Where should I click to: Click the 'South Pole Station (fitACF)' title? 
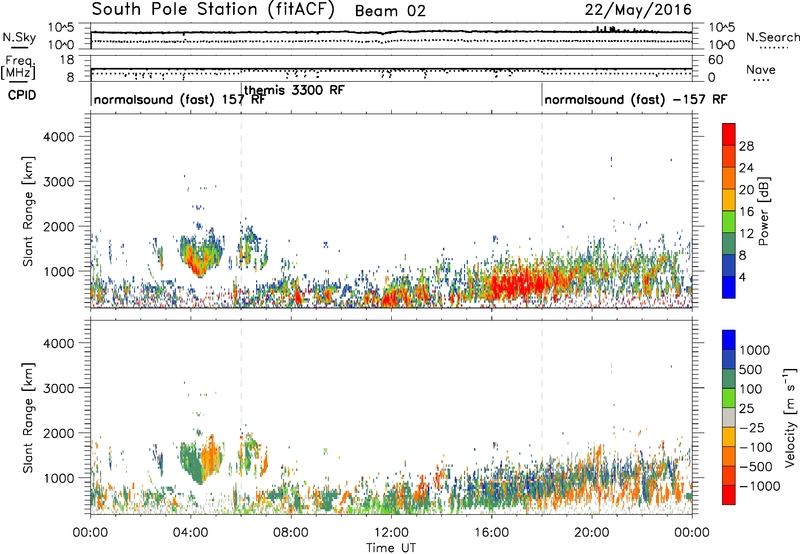click(x=213, y=10)
